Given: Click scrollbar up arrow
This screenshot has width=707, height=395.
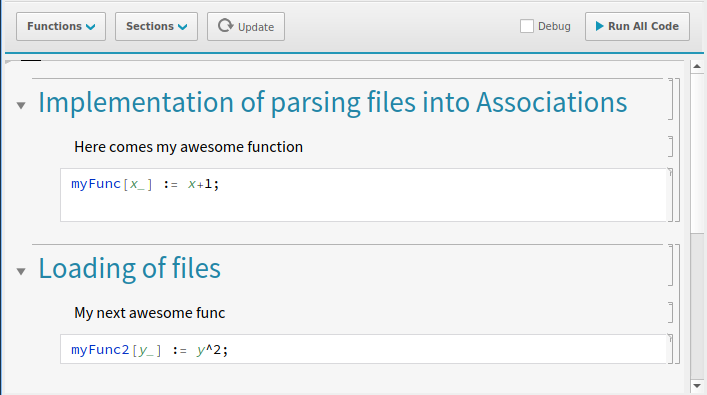Looking at the screenshot, I should 697,67.
